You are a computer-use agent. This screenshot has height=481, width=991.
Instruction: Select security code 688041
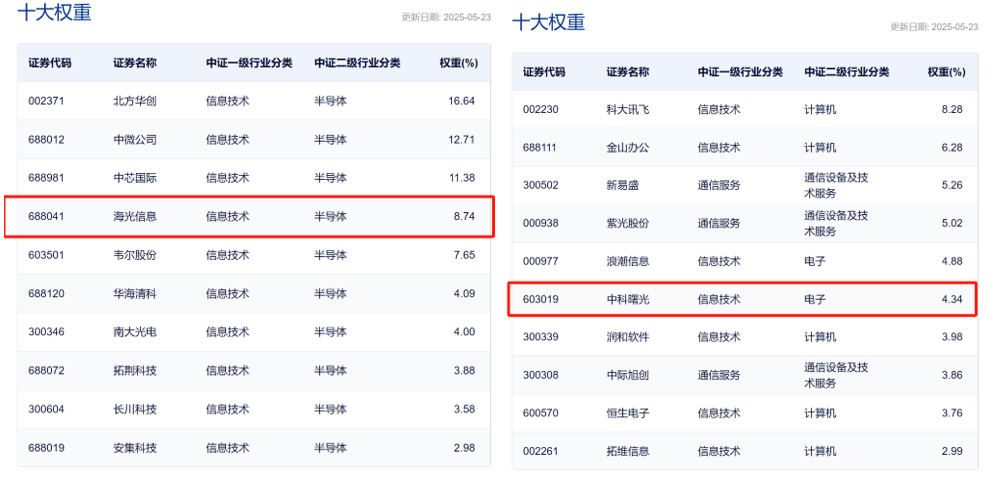pyautogui.click(x=46, y=216)
